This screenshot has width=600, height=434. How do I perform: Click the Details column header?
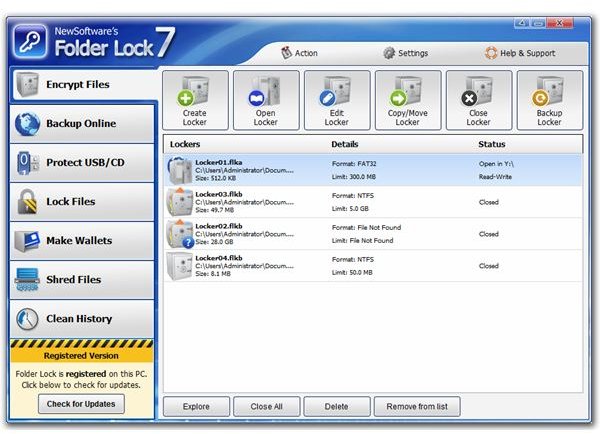tap(345, 144)
